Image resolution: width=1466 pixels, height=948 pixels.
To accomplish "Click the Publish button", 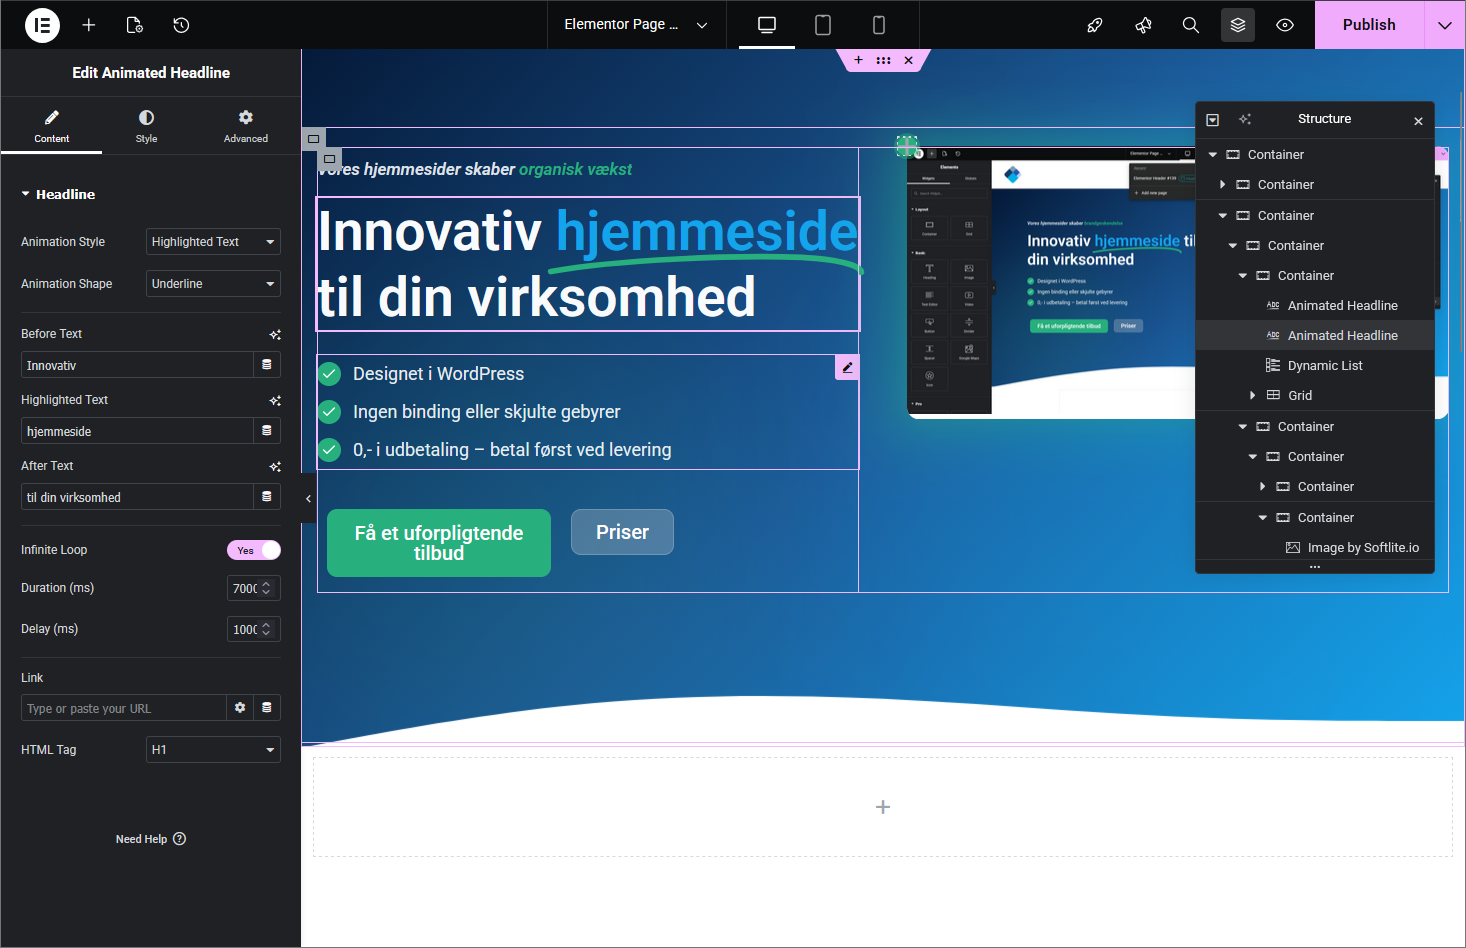I will [1368, 25].
